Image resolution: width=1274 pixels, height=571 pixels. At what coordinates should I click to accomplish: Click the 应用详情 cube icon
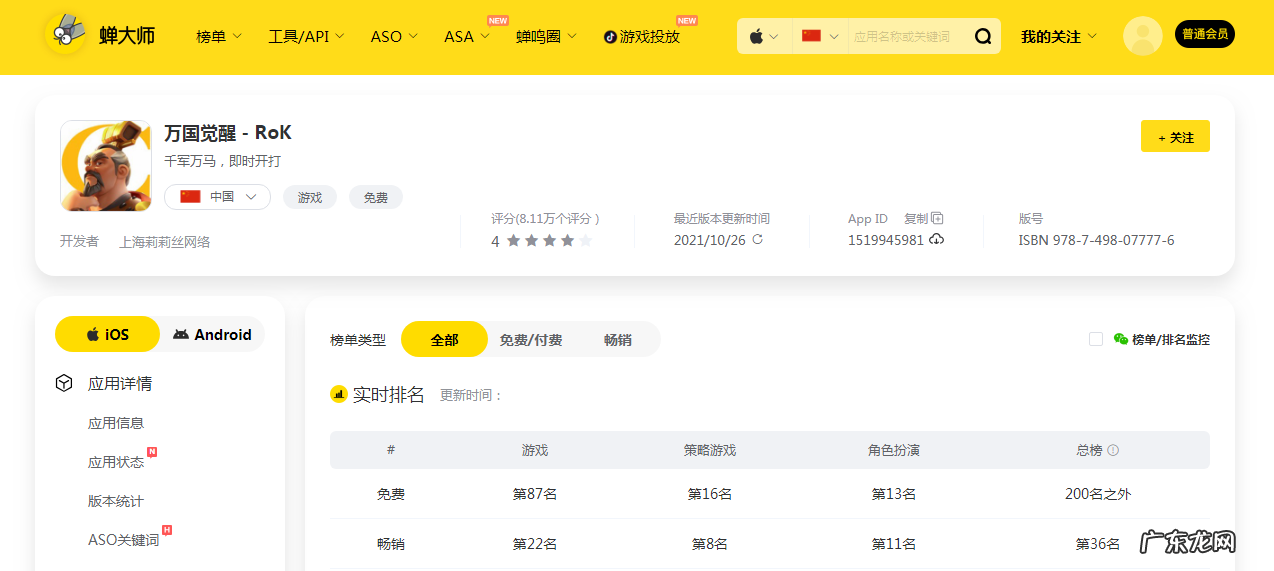[64, 383]
